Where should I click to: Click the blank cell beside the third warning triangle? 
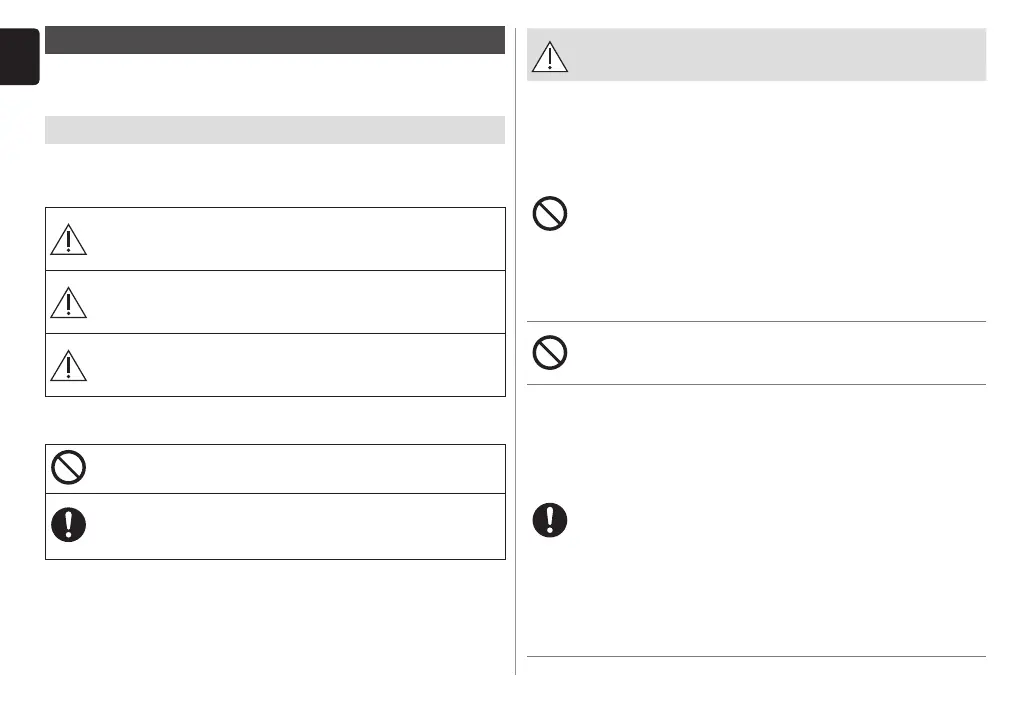297,365
